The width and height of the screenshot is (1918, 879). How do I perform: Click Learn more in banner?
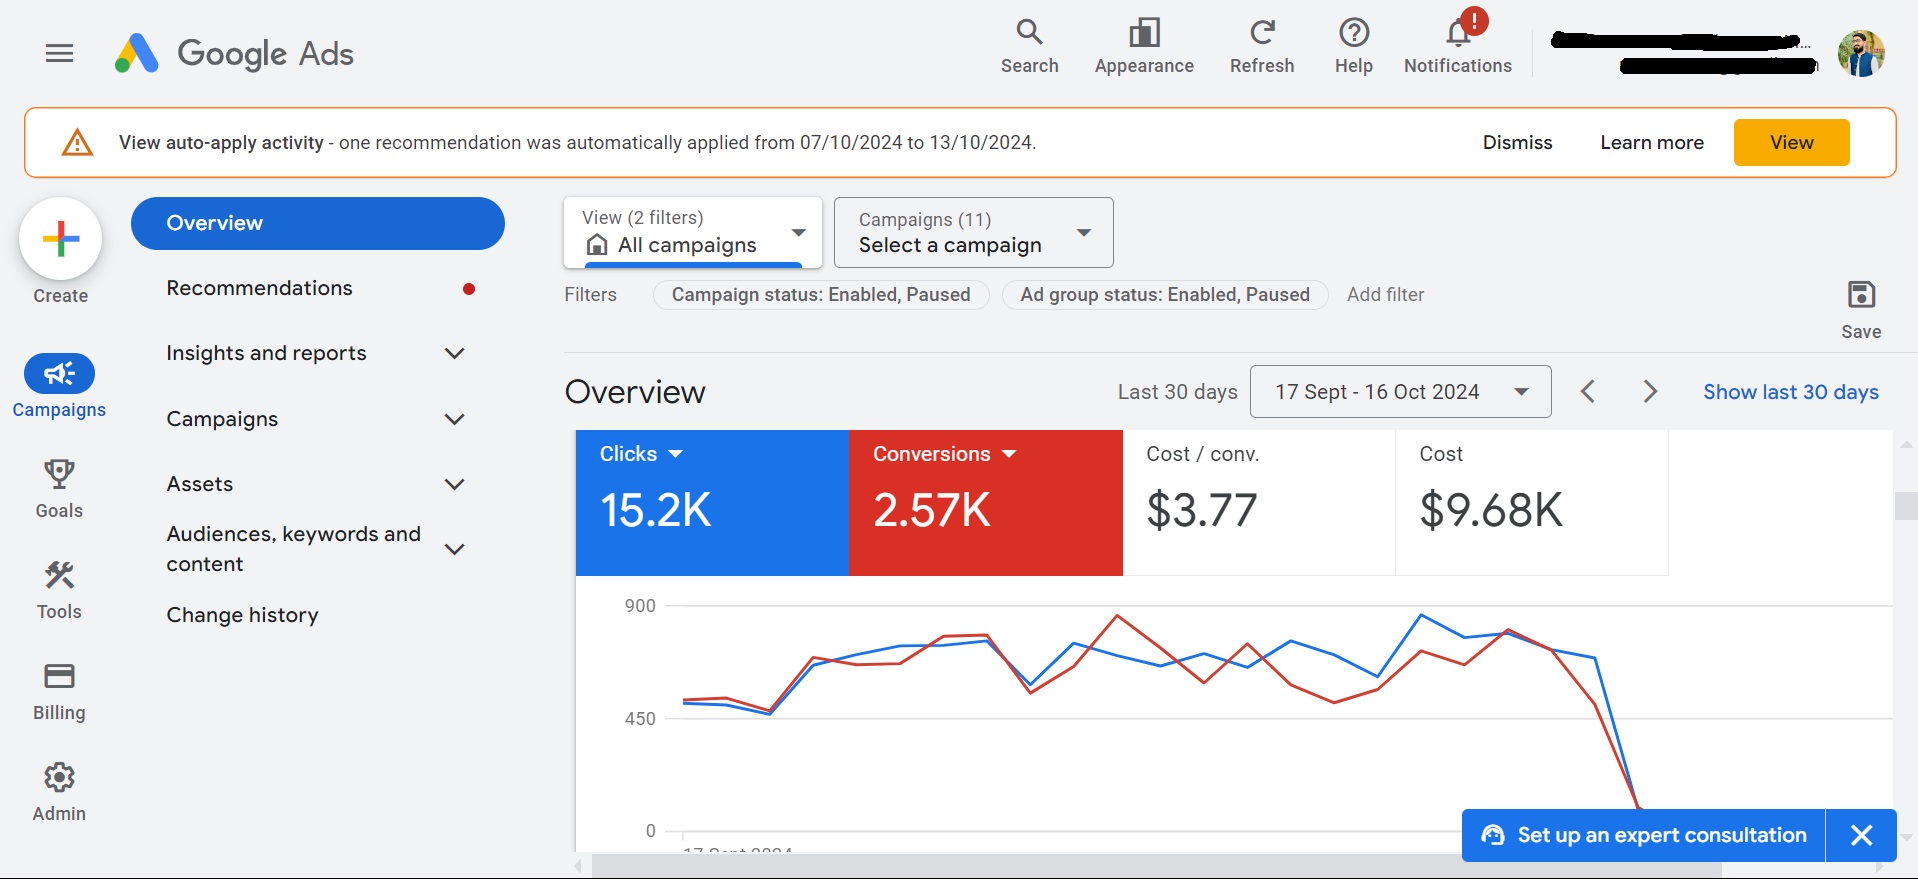click(x=1652, y=142)
